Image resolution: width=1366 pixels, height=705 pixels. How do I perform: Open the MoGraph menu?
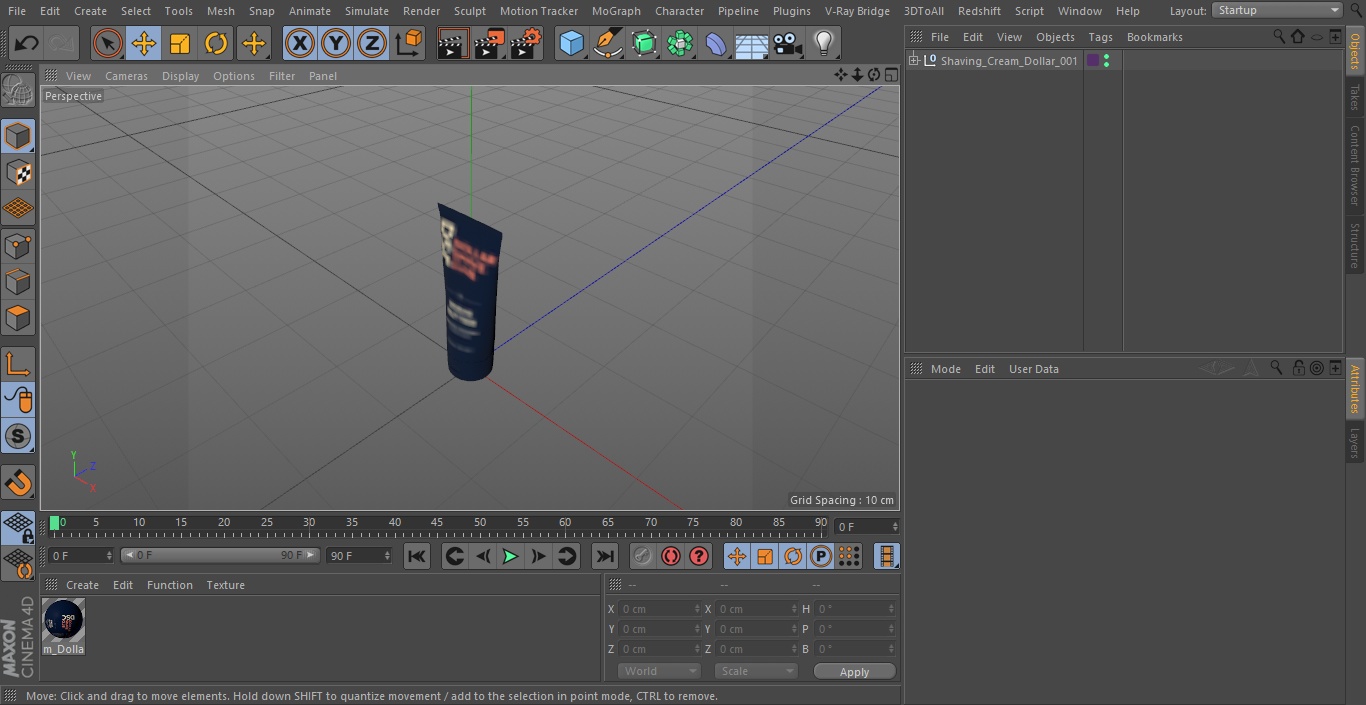616,11
